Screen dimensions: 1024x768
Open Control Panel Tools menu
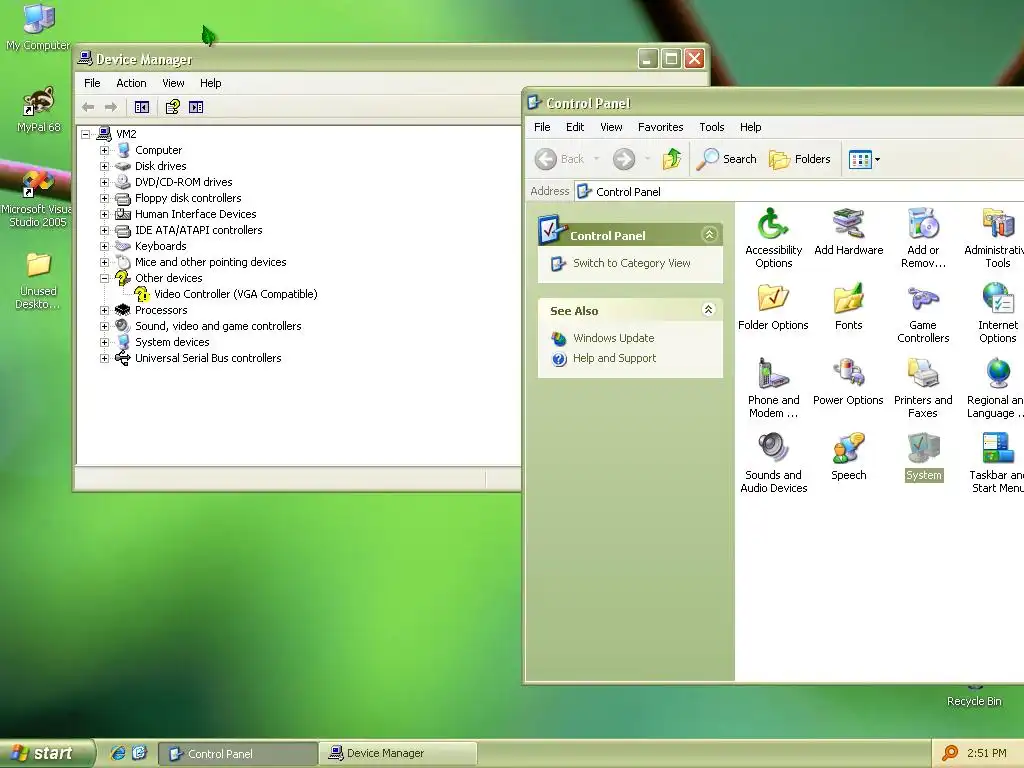coord(711,127)
